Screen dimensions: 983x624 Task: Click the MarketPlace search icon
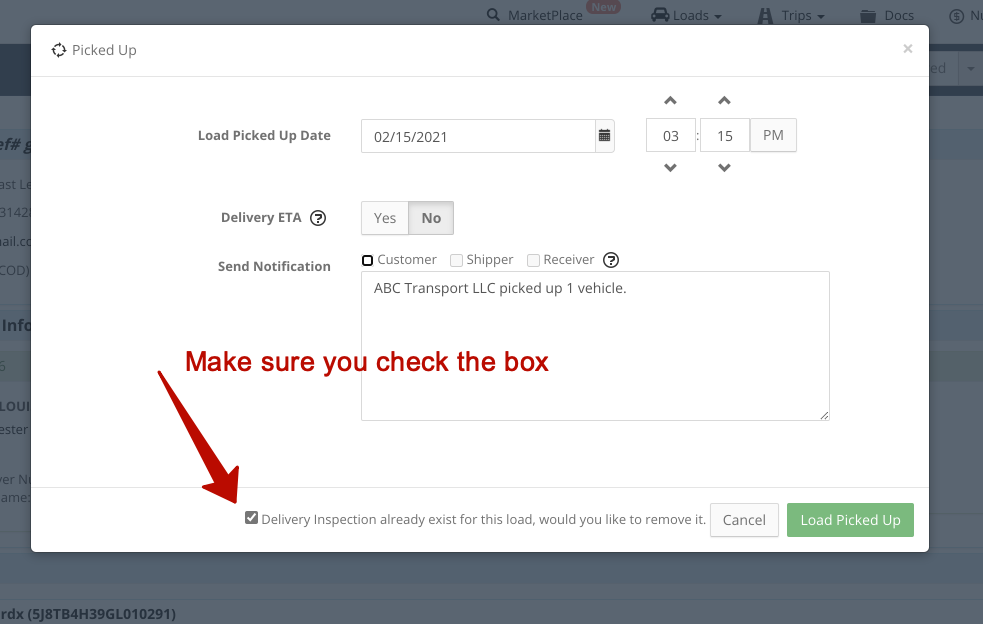tap(493, 15)
